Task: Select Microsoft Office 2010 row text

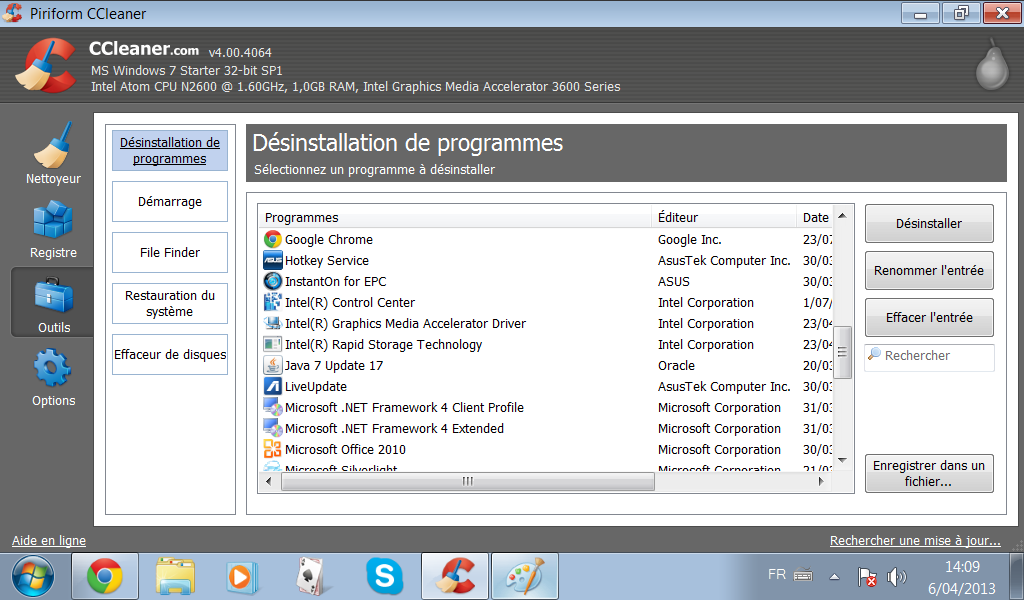Action: 345,449
